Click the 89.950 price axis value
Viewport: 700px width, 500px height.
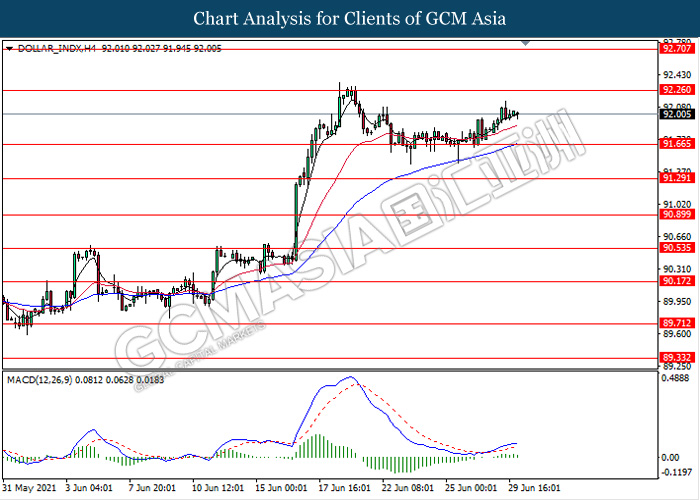click(678, 302)
